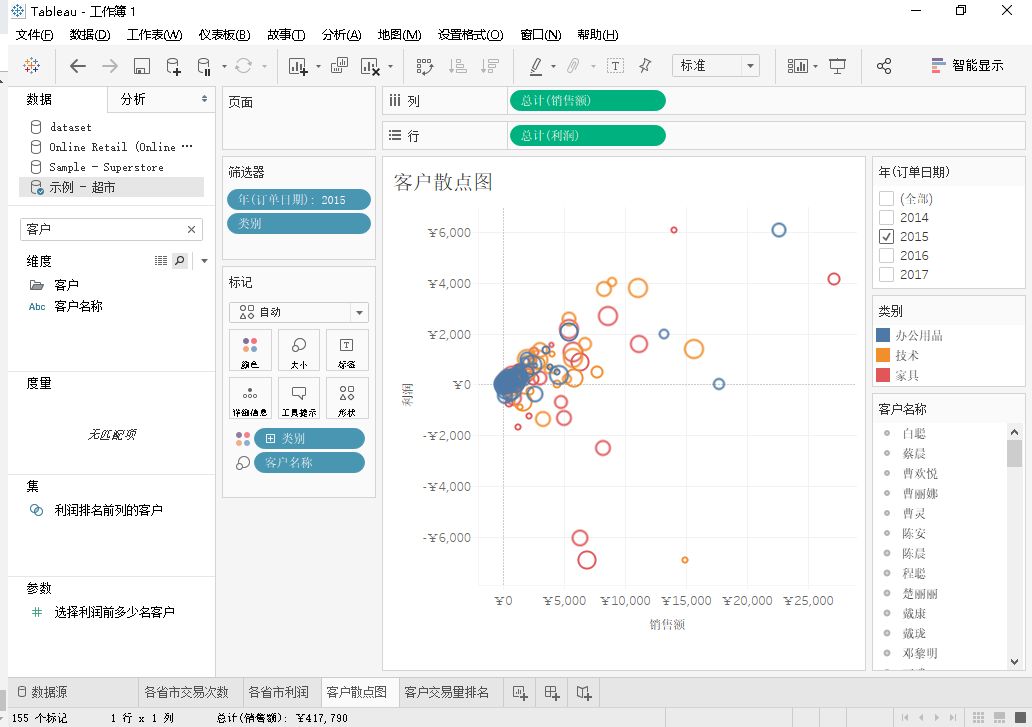Toggle mark labels with the T icon
The image size is (1032, 727).
[615, 66]
